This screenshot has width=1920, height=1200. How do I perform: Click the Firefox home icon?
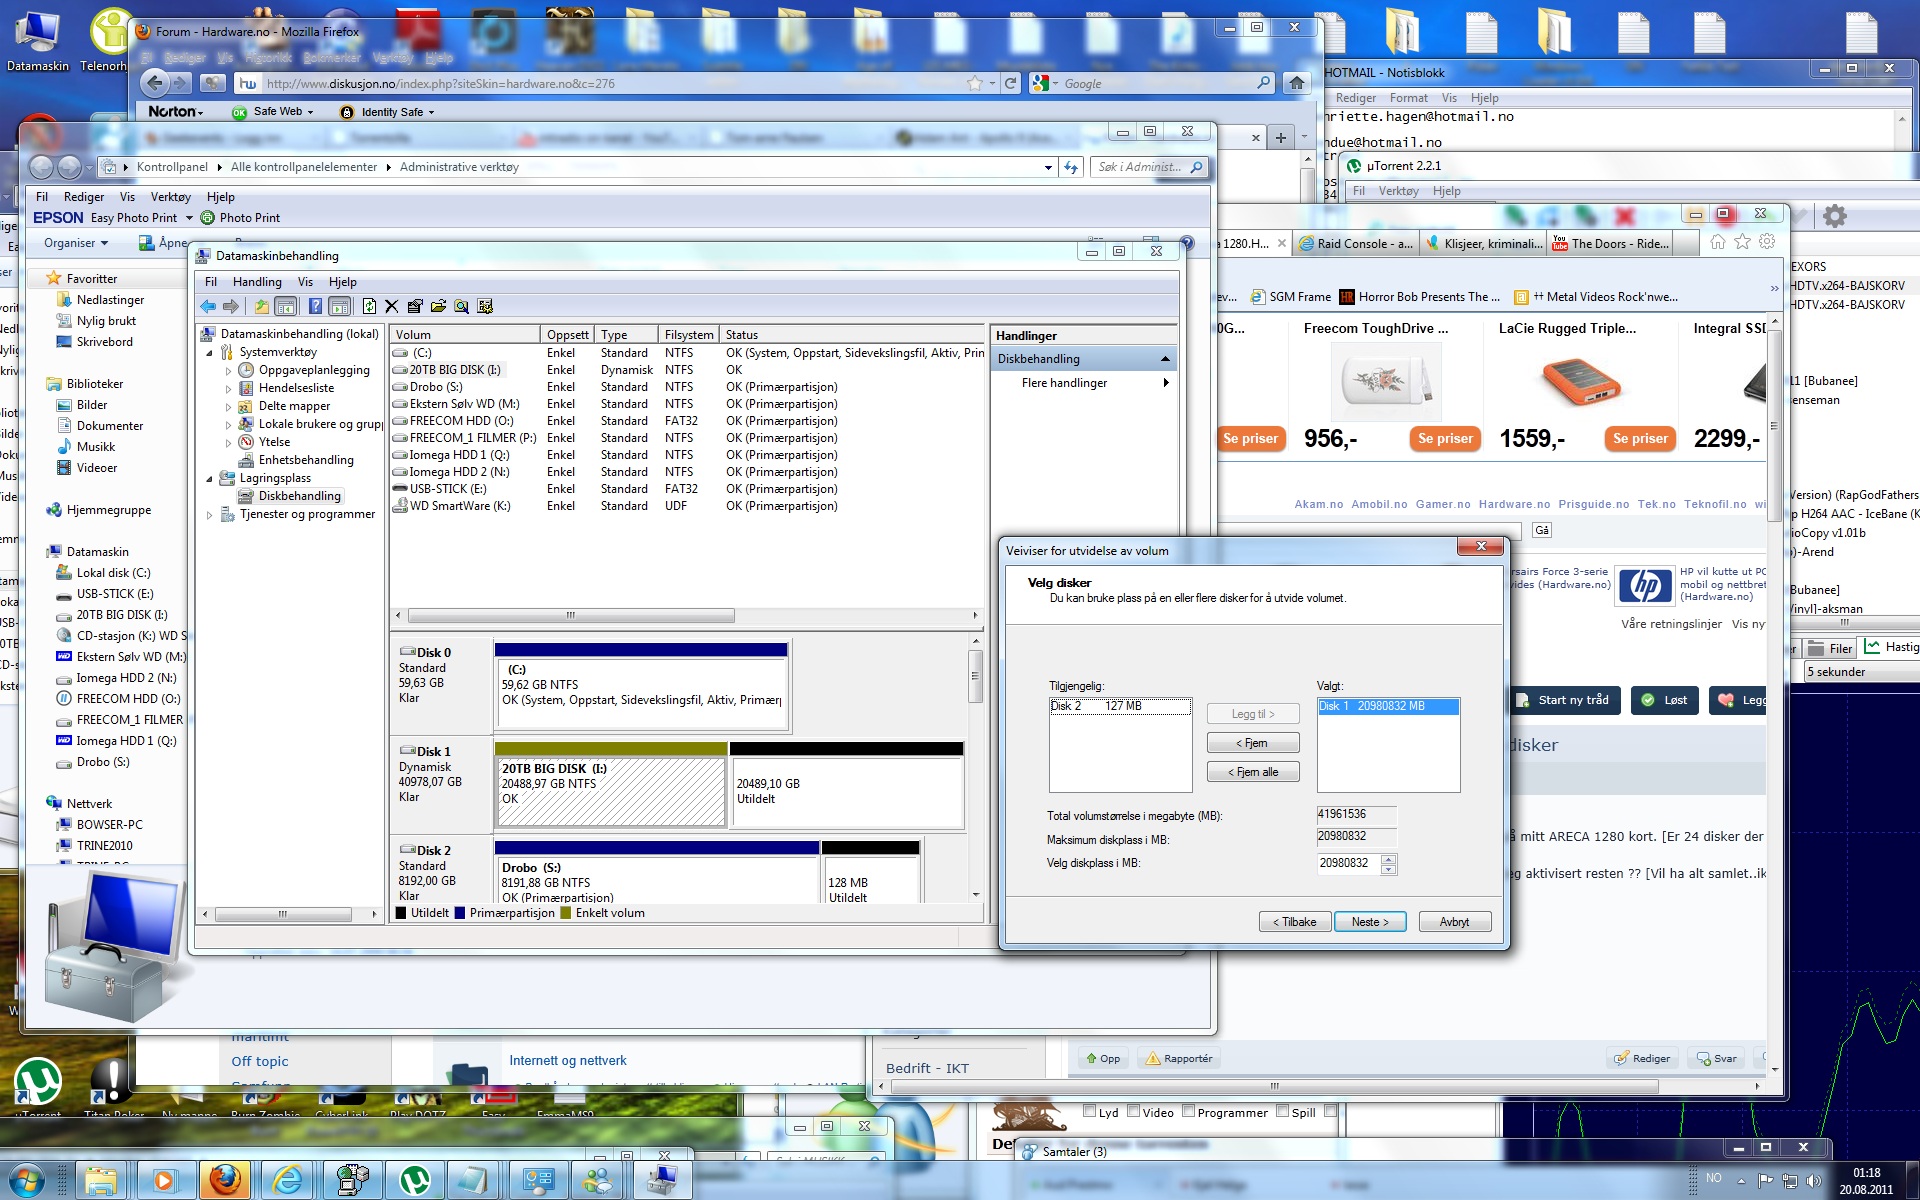click(x=1297, y=83)
